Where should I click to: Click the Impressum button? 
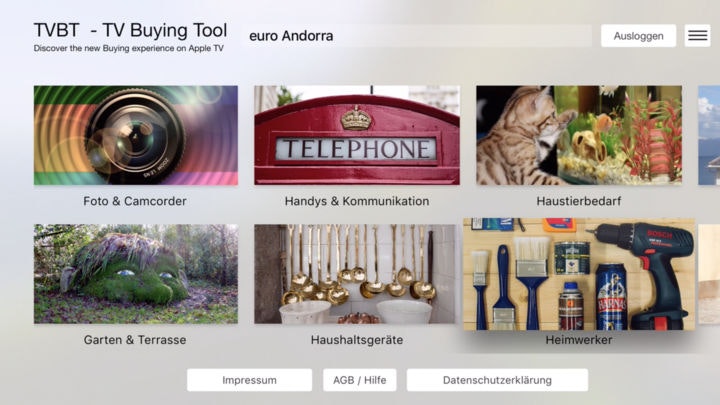coord(249,380)
